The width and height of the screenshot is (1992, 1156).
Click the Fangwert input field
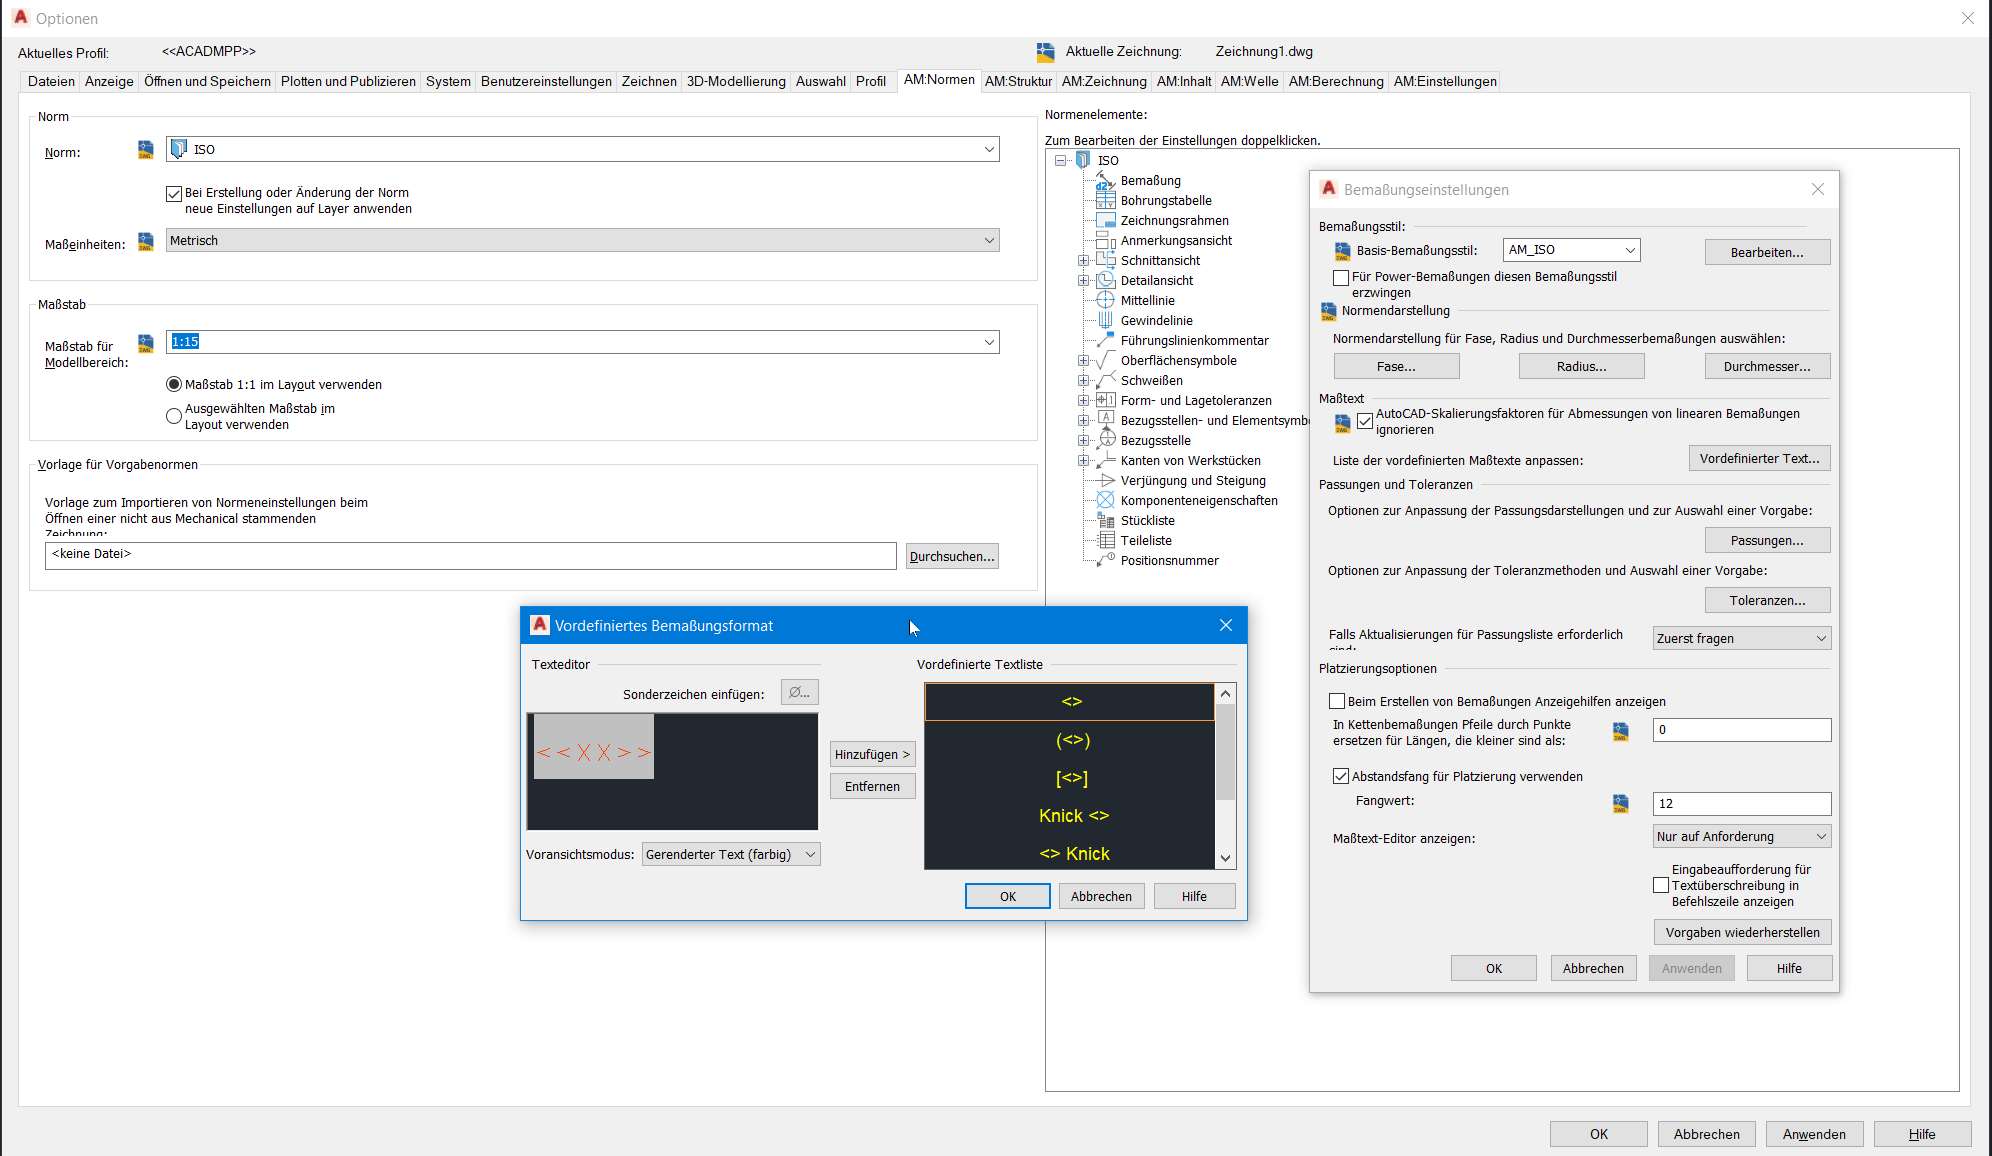click(x=1741, y=803)
